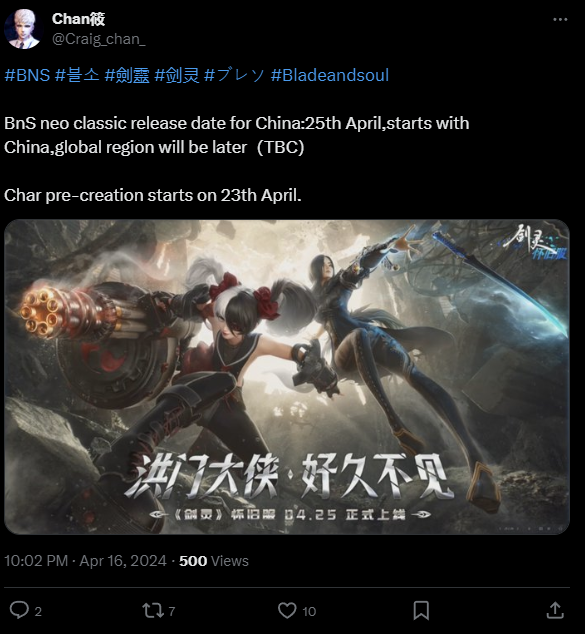Open the #劍靈 traditional hashtag
The image size is (585, 634).
127,75
